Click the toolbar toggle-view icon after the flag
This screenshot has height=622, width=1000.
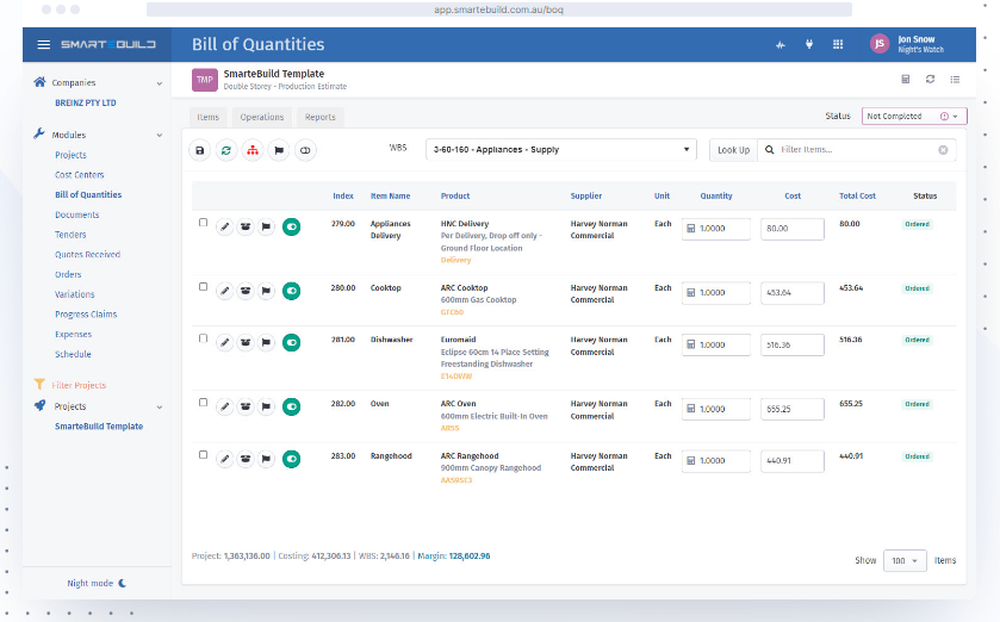[x=305, y=151]
